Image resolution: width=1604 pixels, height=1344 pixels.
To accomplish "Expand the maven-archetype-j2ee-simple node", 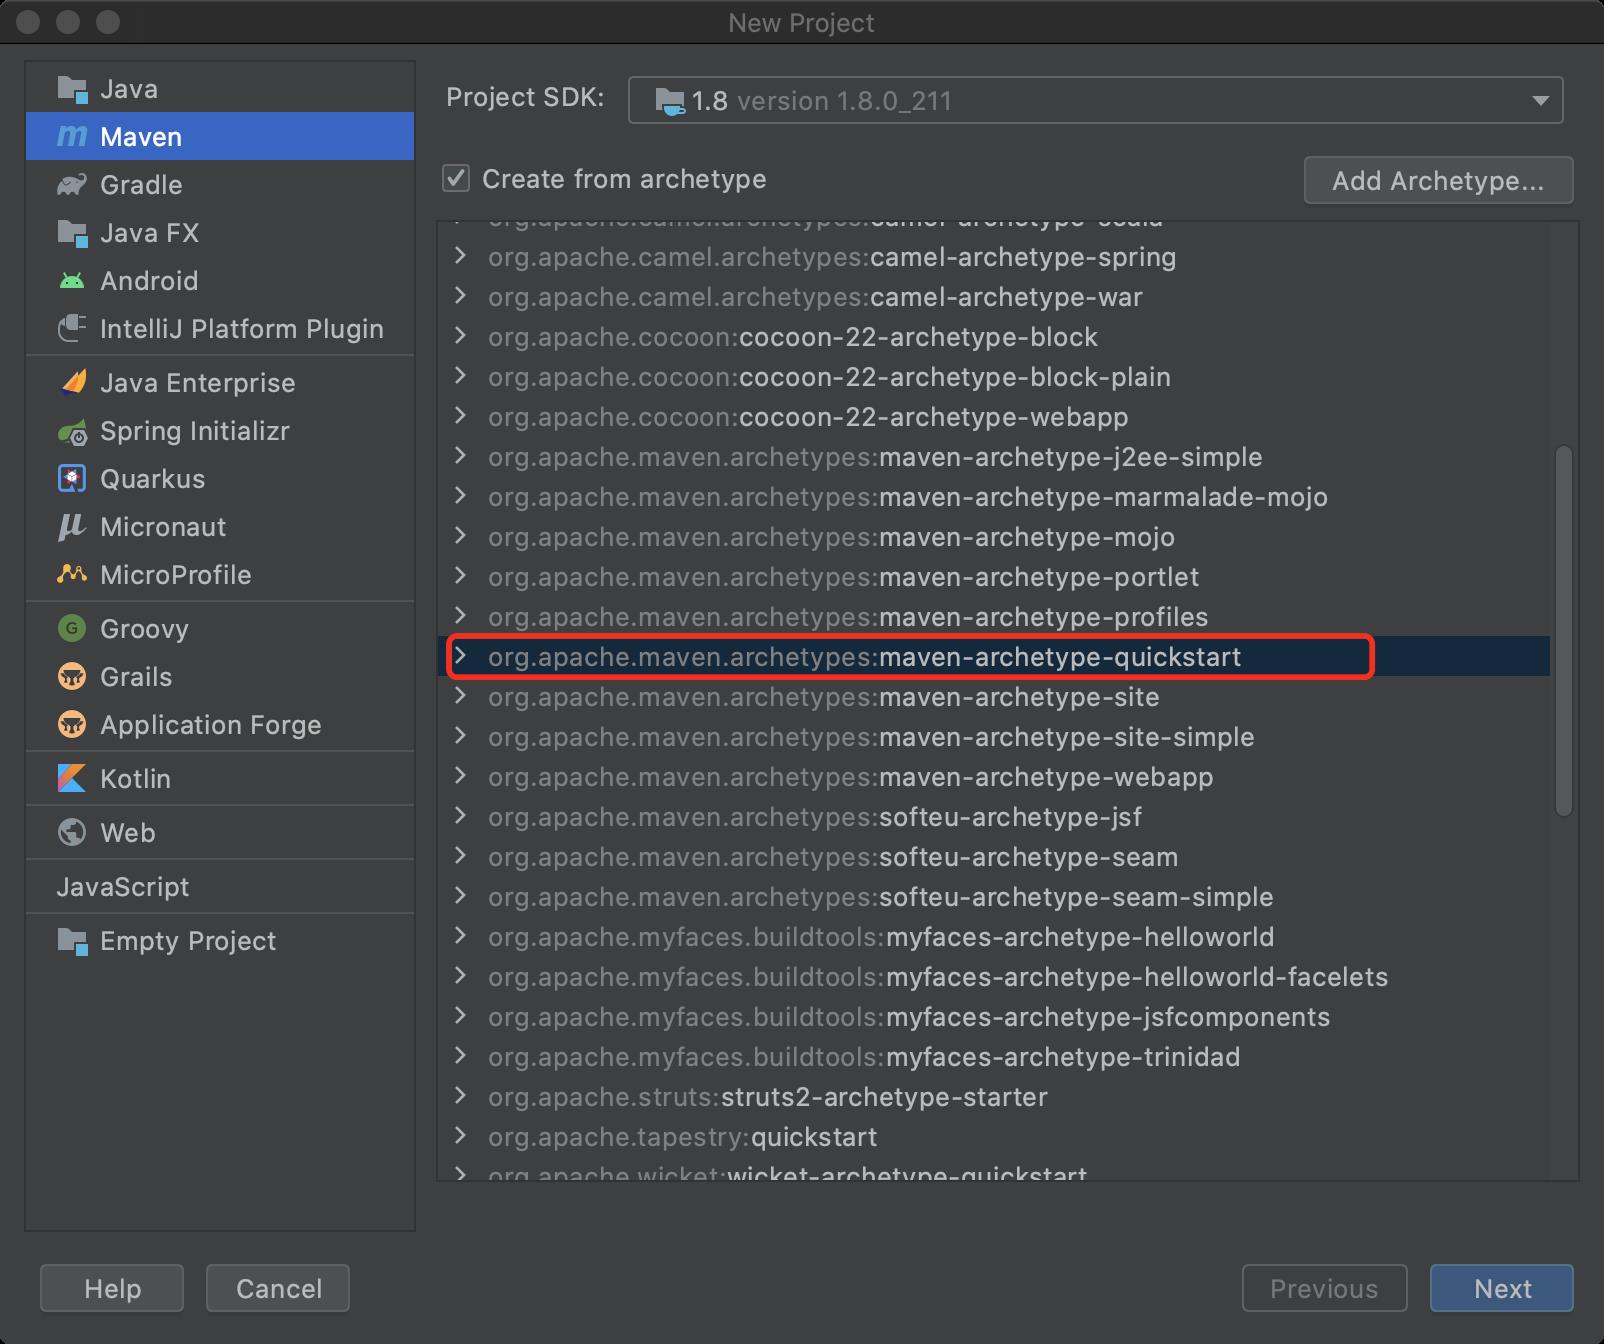I will click(460, 456).
